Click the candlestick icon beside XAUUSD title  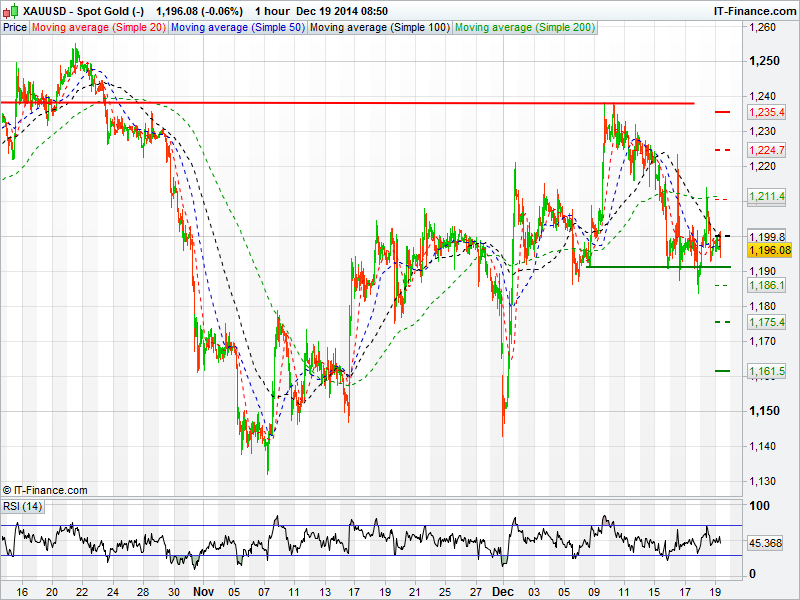[11, 11]
